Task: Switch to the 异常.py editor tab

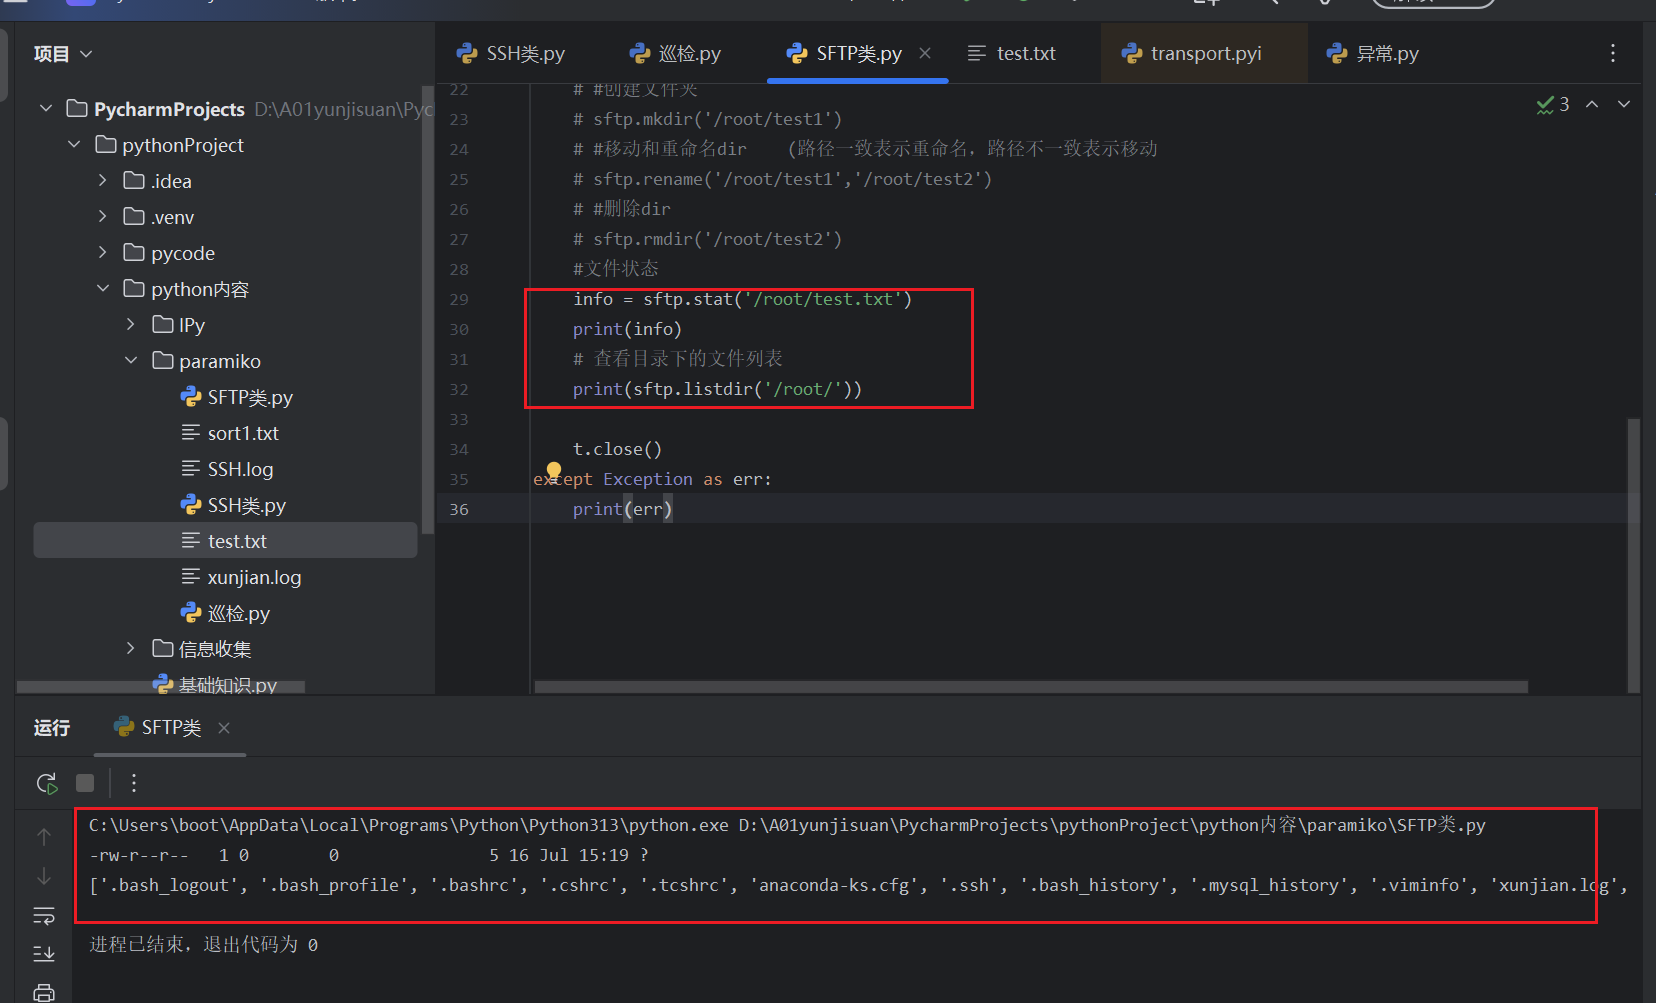Action: point(1385,53)
